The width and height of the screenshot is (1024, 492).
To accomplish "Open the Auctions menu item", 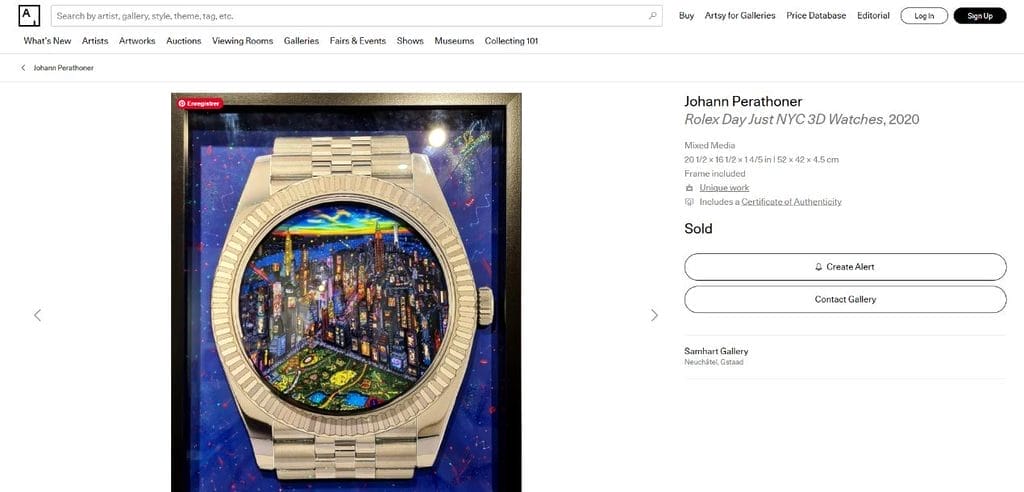I will click(184, 41).
